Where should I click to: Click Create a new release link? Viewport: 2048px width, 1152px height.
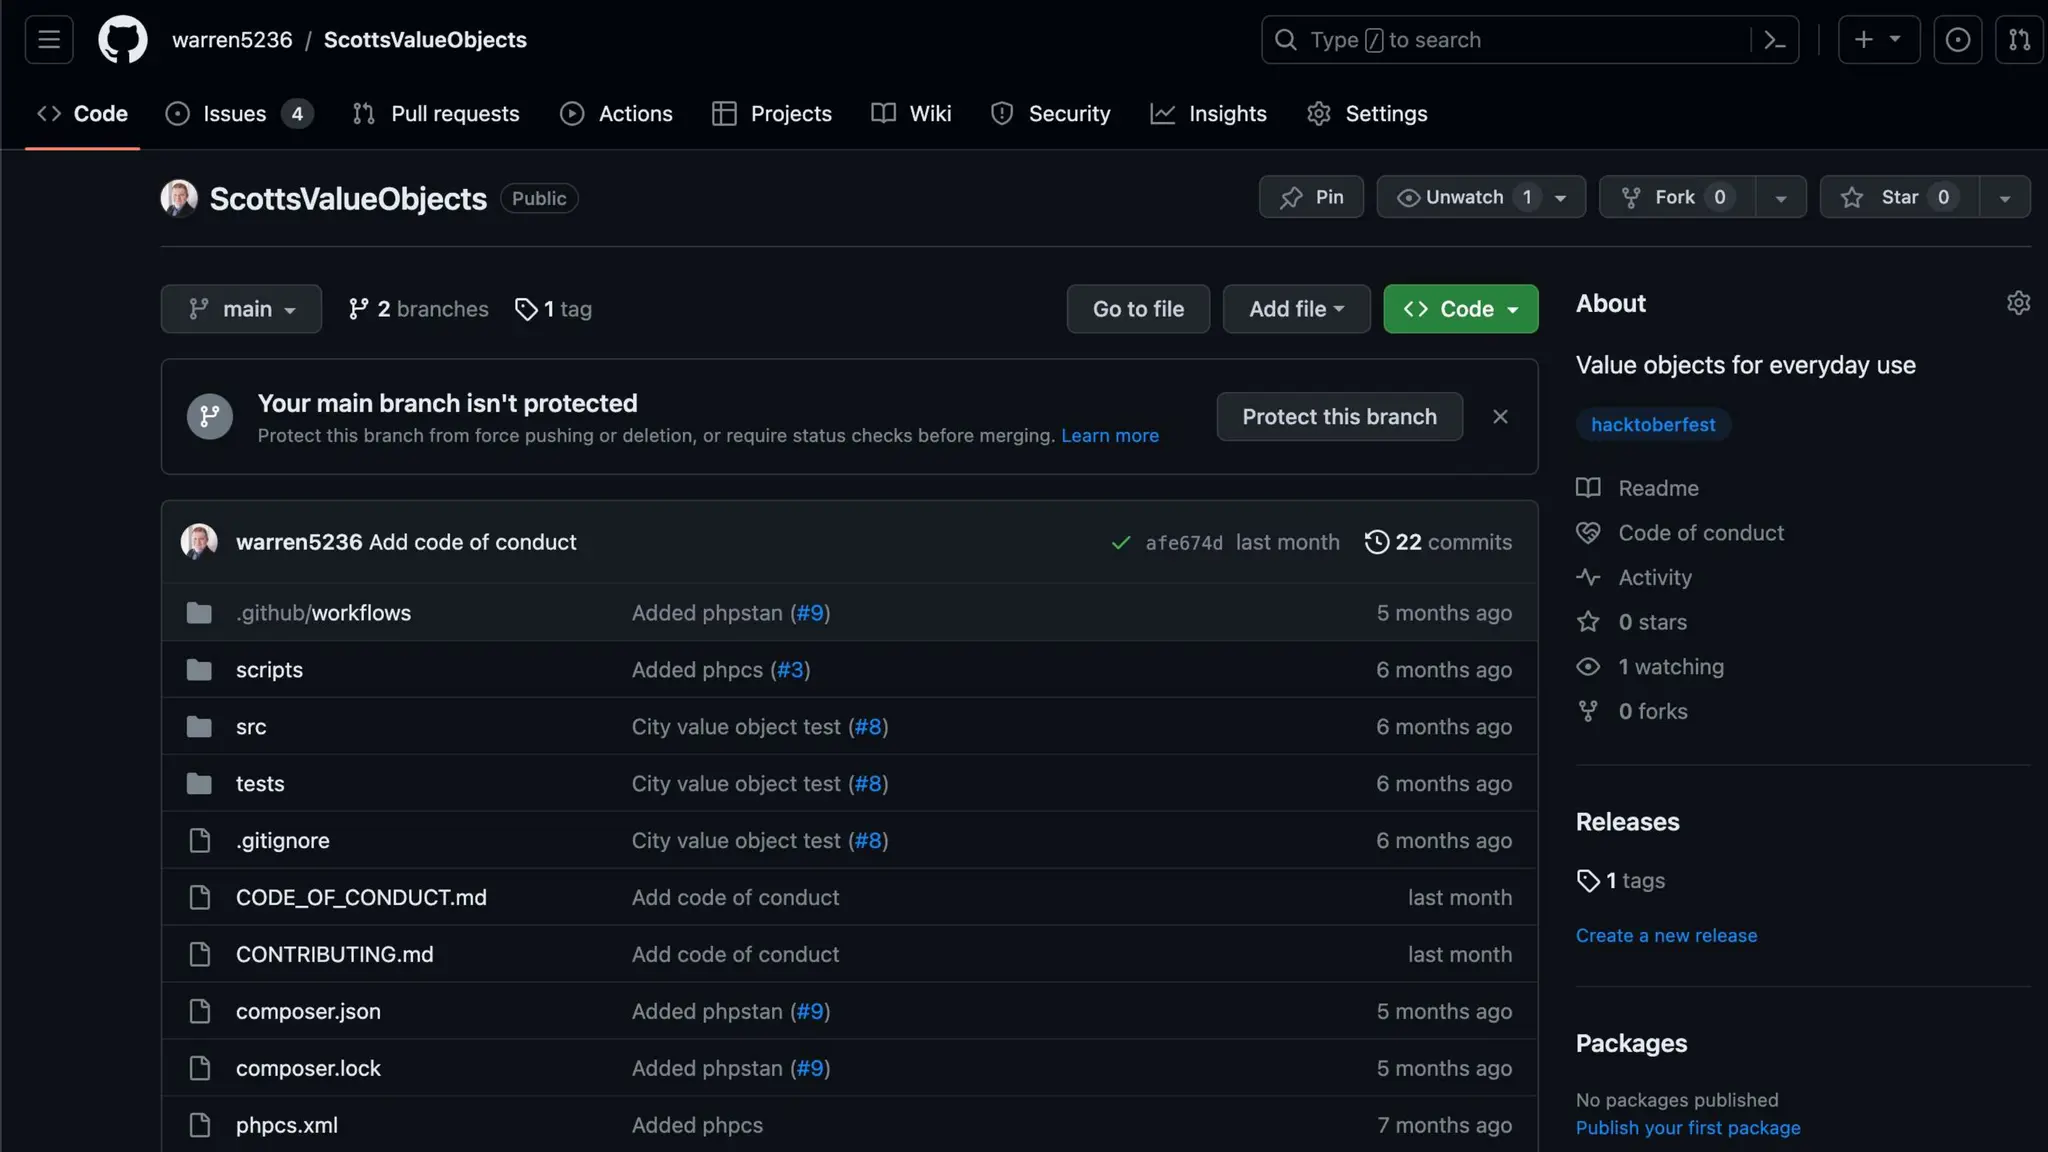[x=1666, y=936]
